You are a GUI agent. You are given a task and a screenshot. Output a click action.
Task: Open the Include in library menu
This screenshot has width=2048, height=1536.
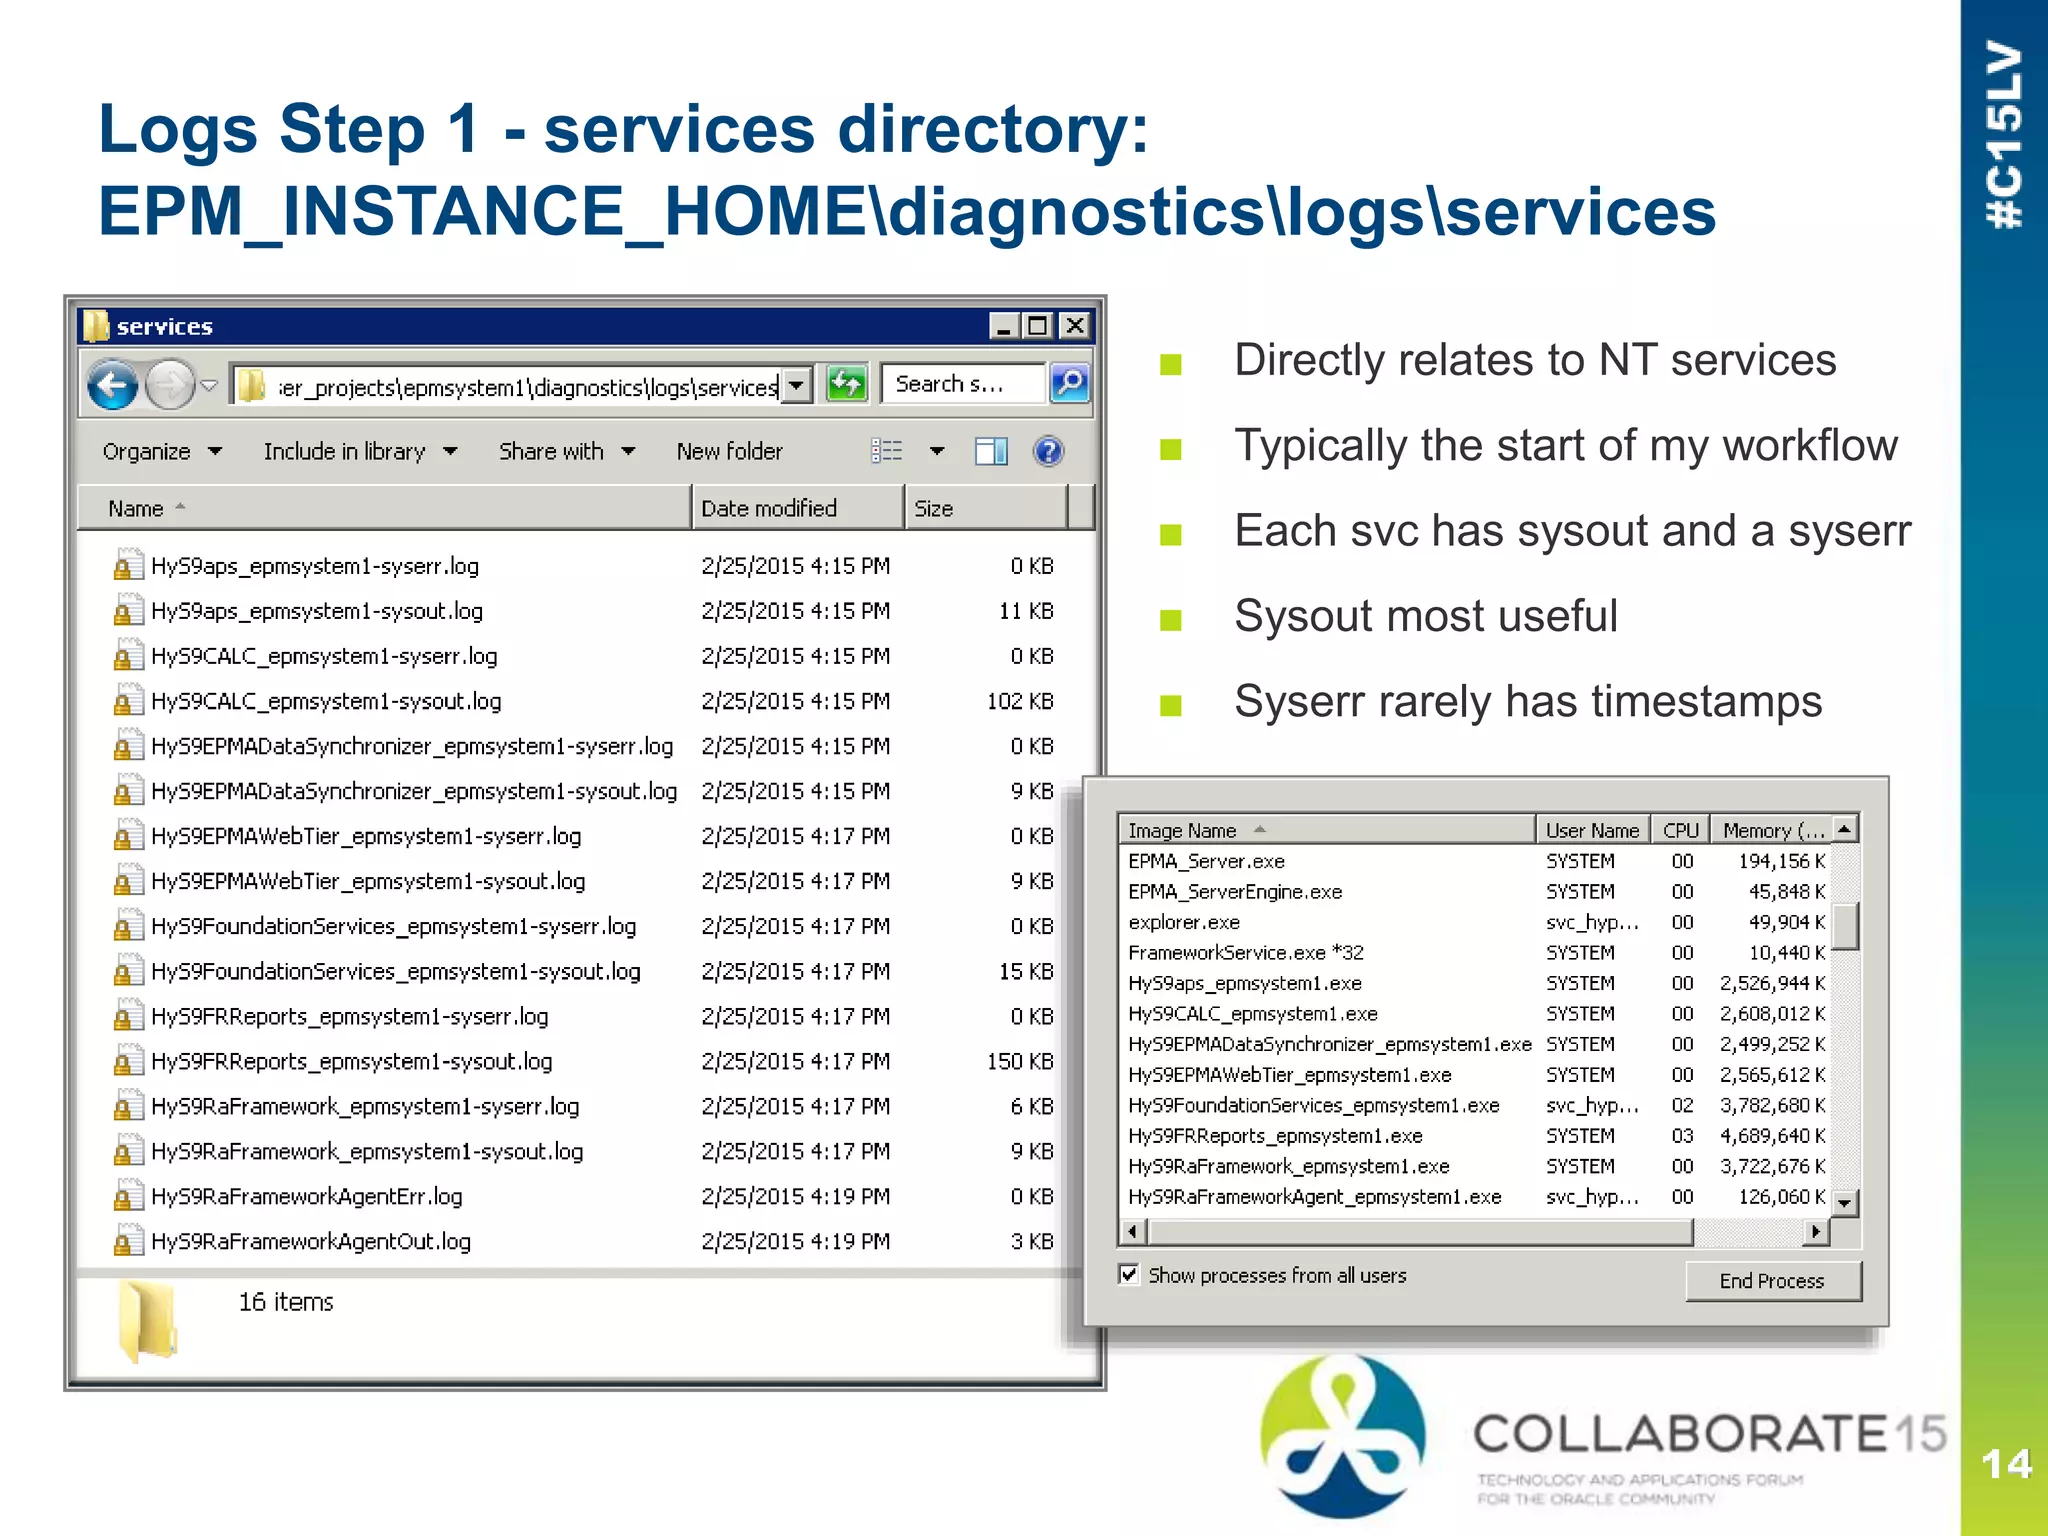point(361,452)
